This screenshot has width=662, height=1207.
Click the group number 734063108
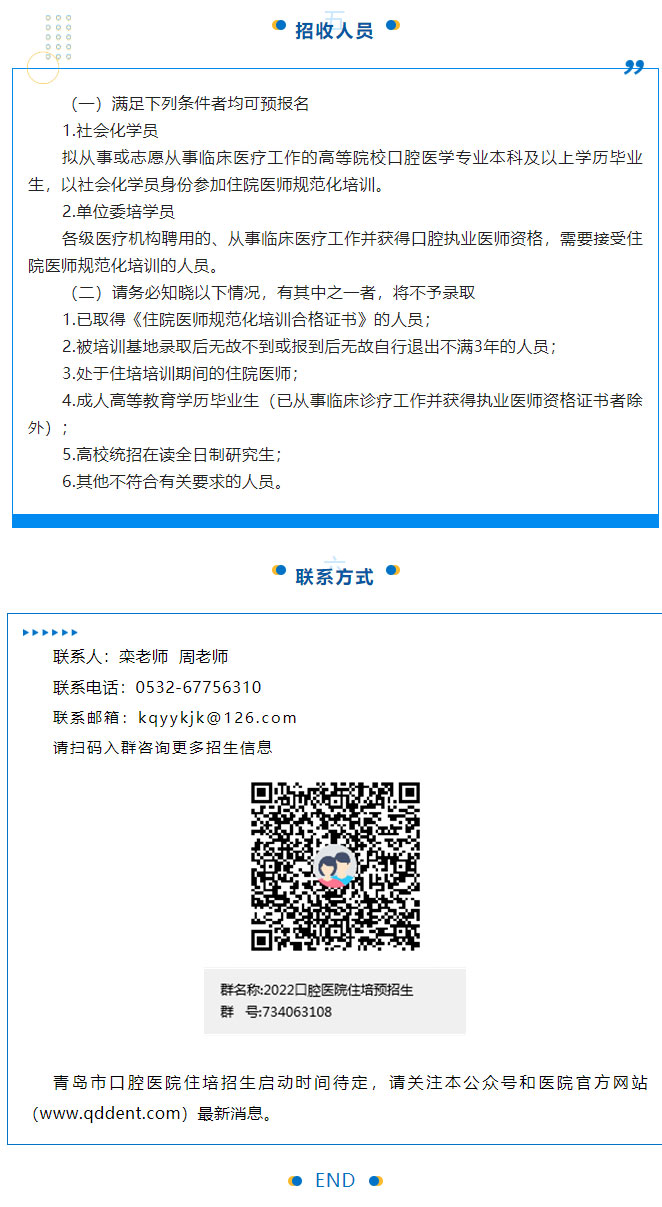tap(297, 1012)
